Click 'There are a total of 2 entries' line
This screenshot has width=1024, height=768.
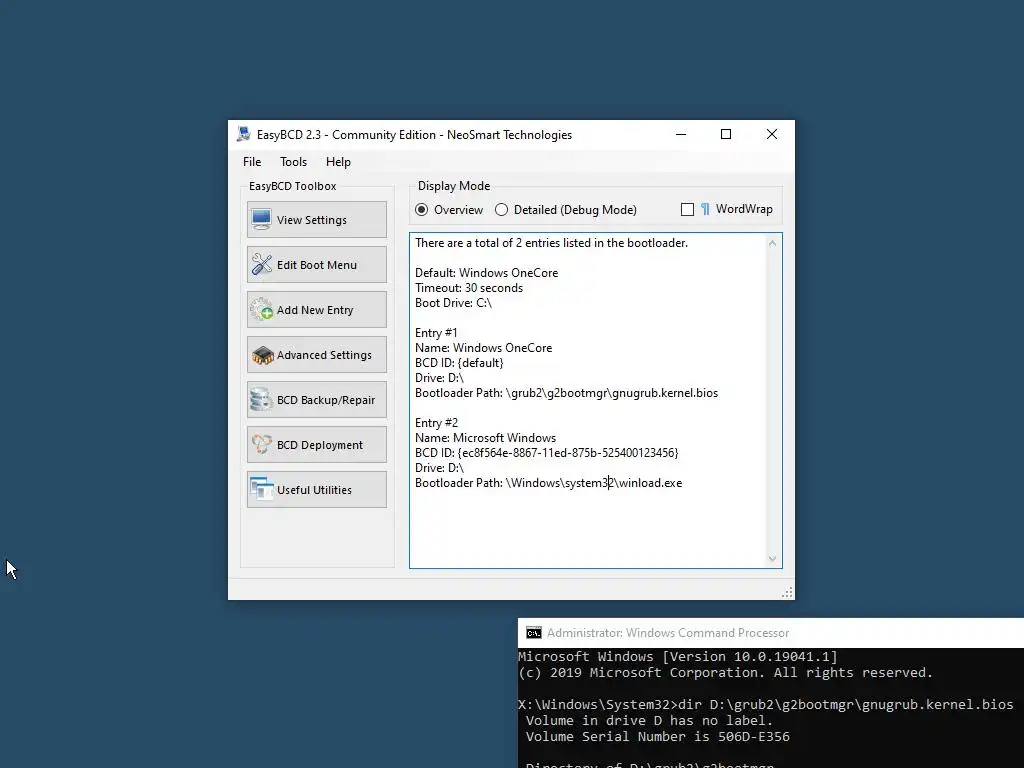coord(551,243)
